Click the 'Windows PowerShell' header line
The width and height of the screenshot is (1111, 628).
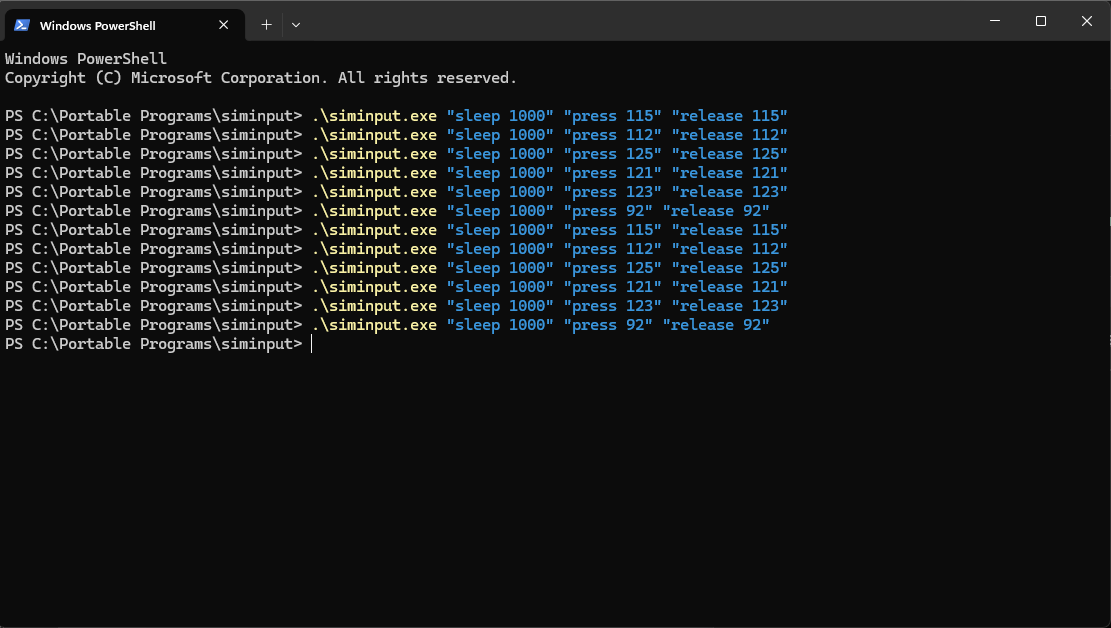pyautogui.click(x=86, y=59)
